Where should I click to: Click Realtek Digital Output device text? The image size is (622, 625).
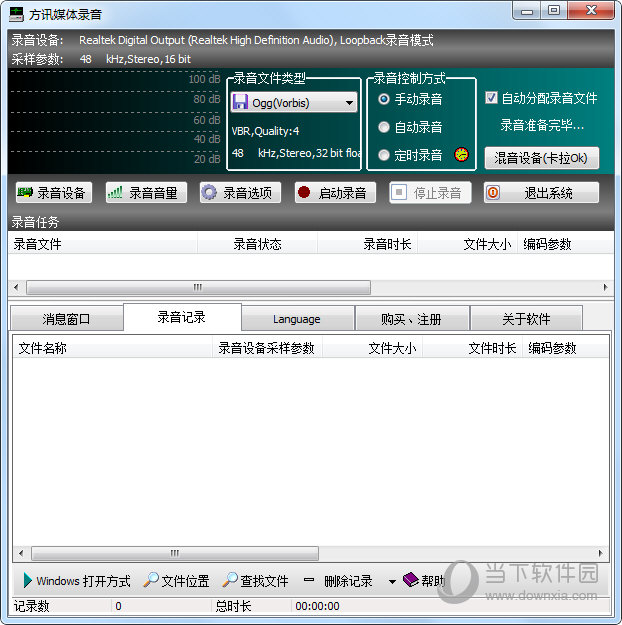tap(256, 40)
